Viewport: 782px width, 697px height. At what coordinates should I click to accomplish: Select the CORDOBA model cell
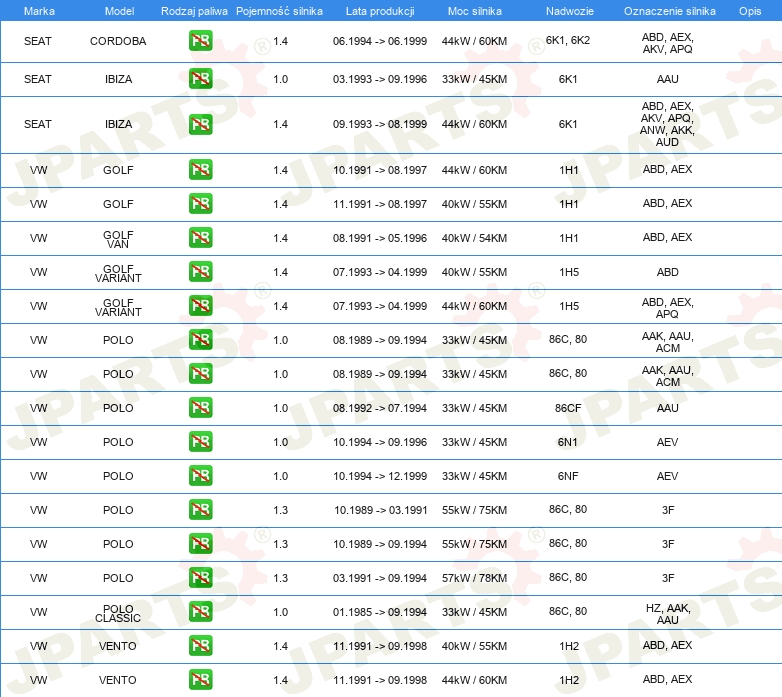click(118, 41)
